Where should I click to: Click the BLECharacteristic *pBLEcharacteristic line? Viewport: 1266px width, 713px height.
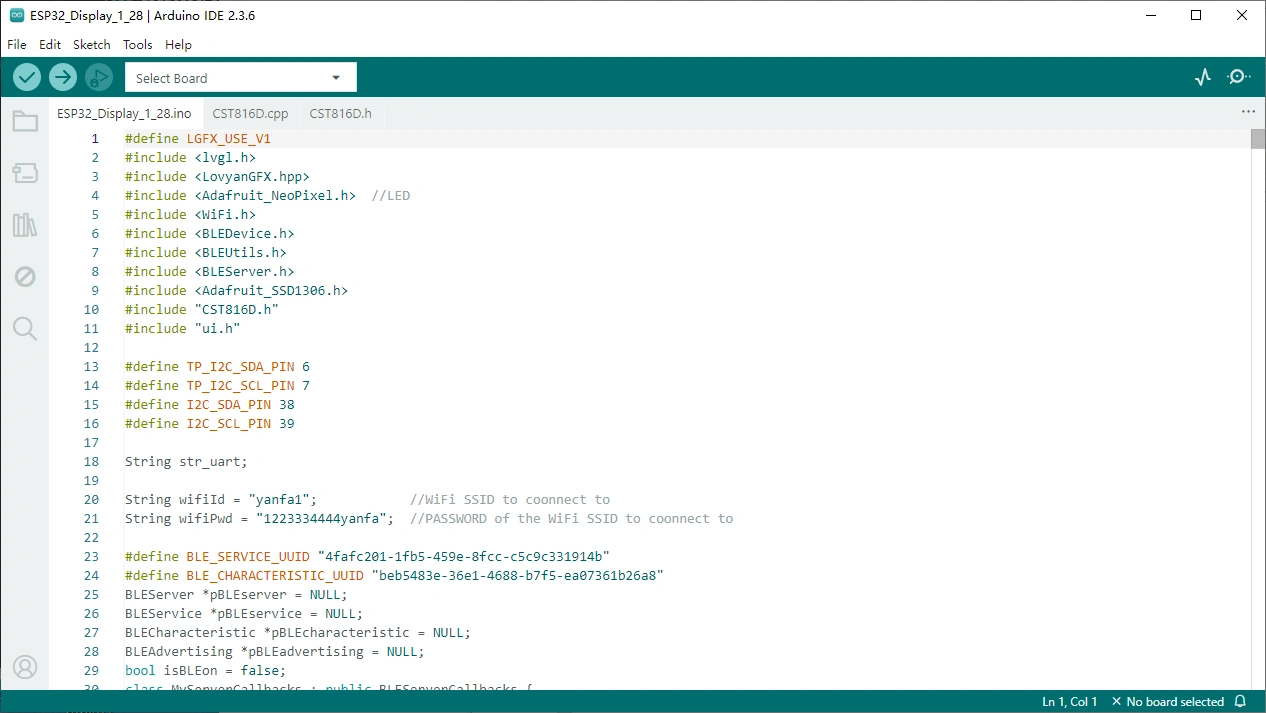[298, 633]
